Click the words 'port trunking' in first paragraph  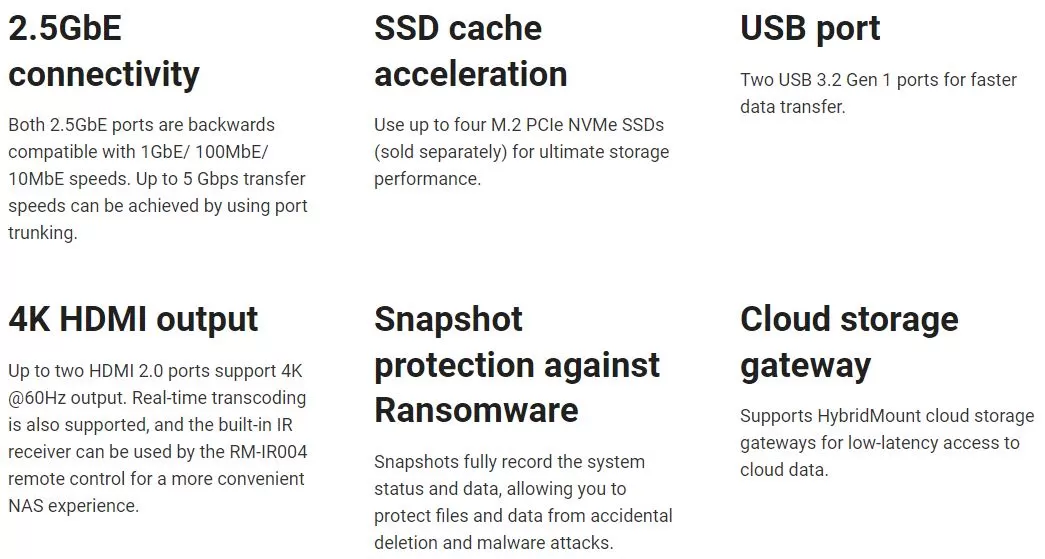[x=158, y=219]
